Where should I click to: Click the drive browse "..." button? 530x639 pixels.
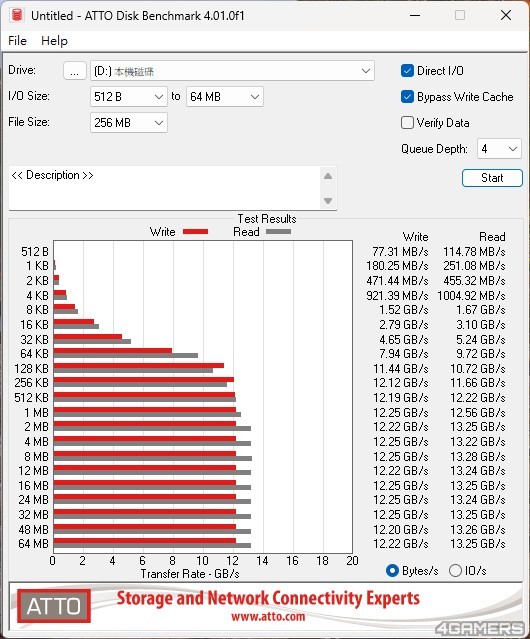pyautogui.click(x=75, y=71)
